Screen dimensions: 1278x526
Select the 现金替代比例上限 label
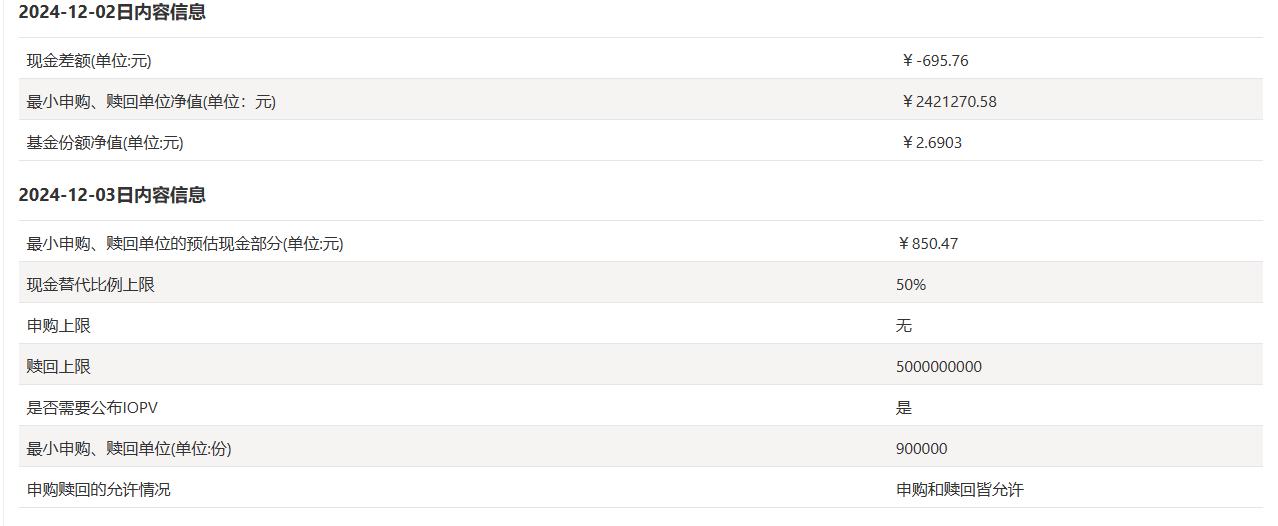[x=91, y=285]
